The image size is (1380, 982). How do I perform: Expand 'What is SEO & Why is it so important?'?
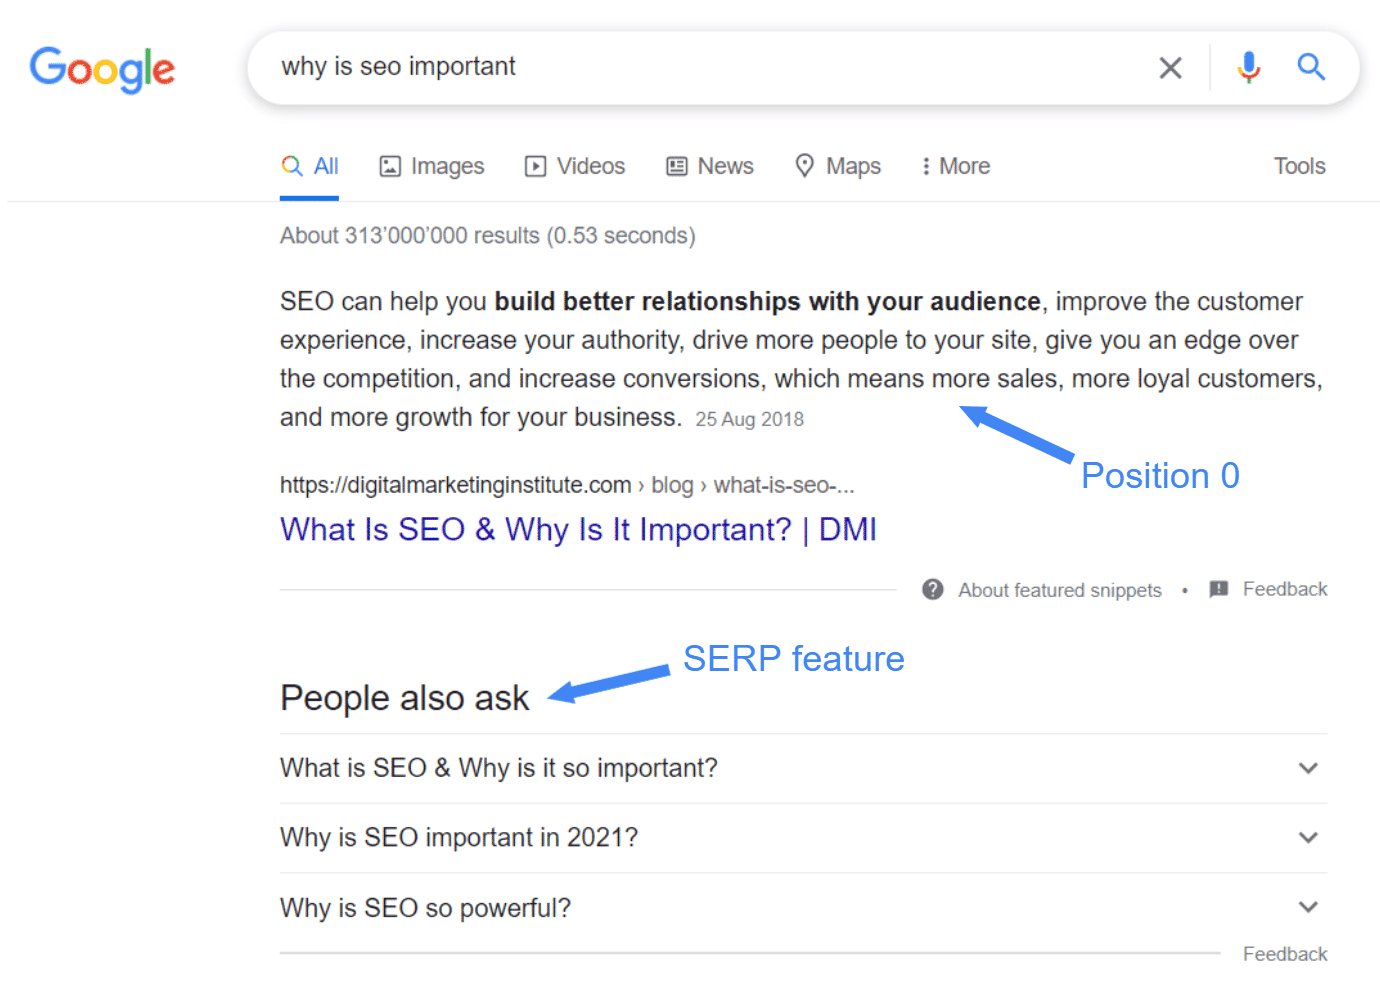[x=804, y=768]
